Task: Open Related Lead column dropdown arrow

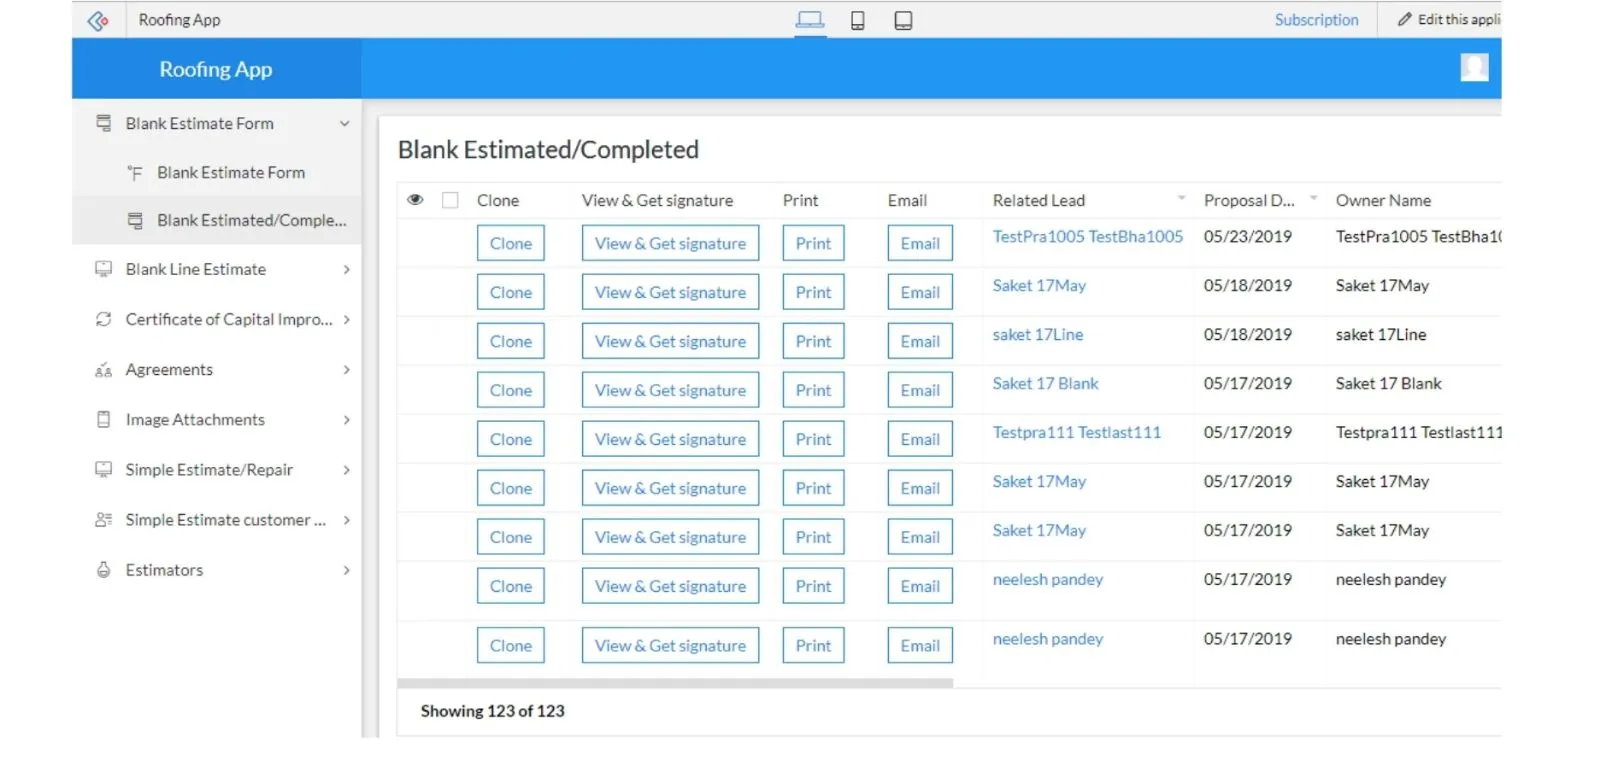Action: tap(1181, 198)
